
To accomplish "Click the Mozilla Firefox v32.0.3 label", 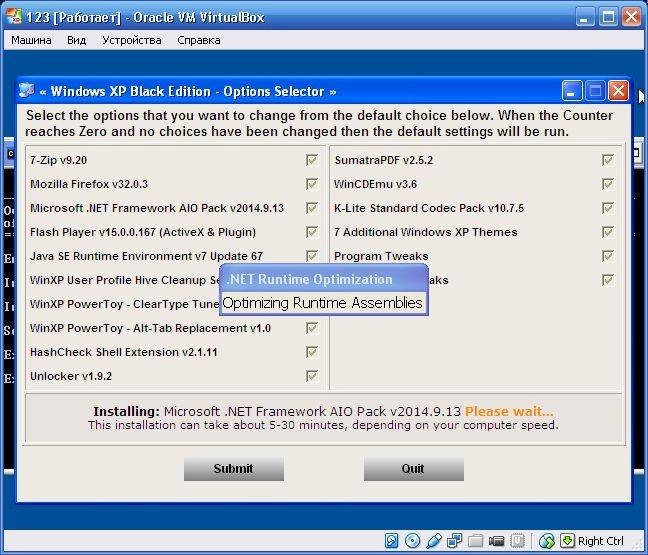I will tap(89, 184).
